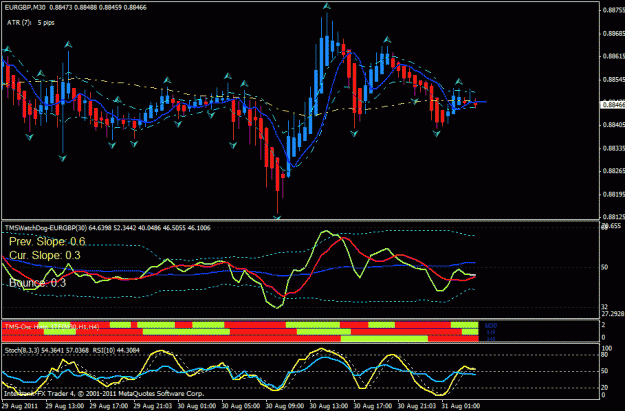Viewport: 625px width, 411px height.
Task: Click the 0.88685 price axis value
Action: (x=613, y=33)
